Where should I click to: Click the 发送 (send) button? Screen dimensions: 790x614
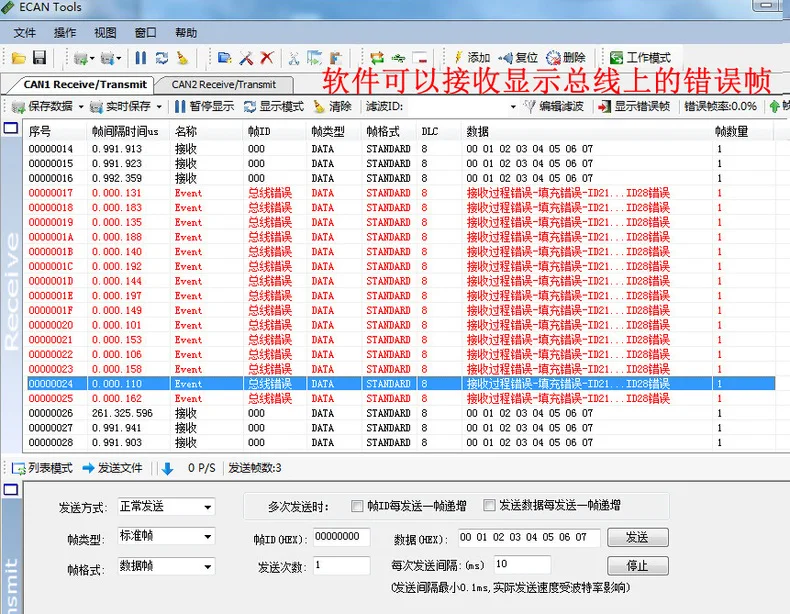pos(638,537)
